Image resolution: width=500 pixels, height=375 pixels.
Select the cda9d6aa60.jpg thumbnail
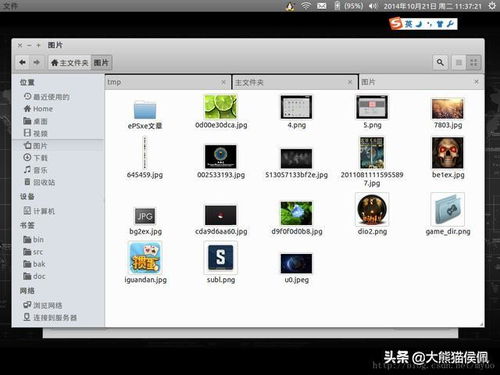[221, 215]
